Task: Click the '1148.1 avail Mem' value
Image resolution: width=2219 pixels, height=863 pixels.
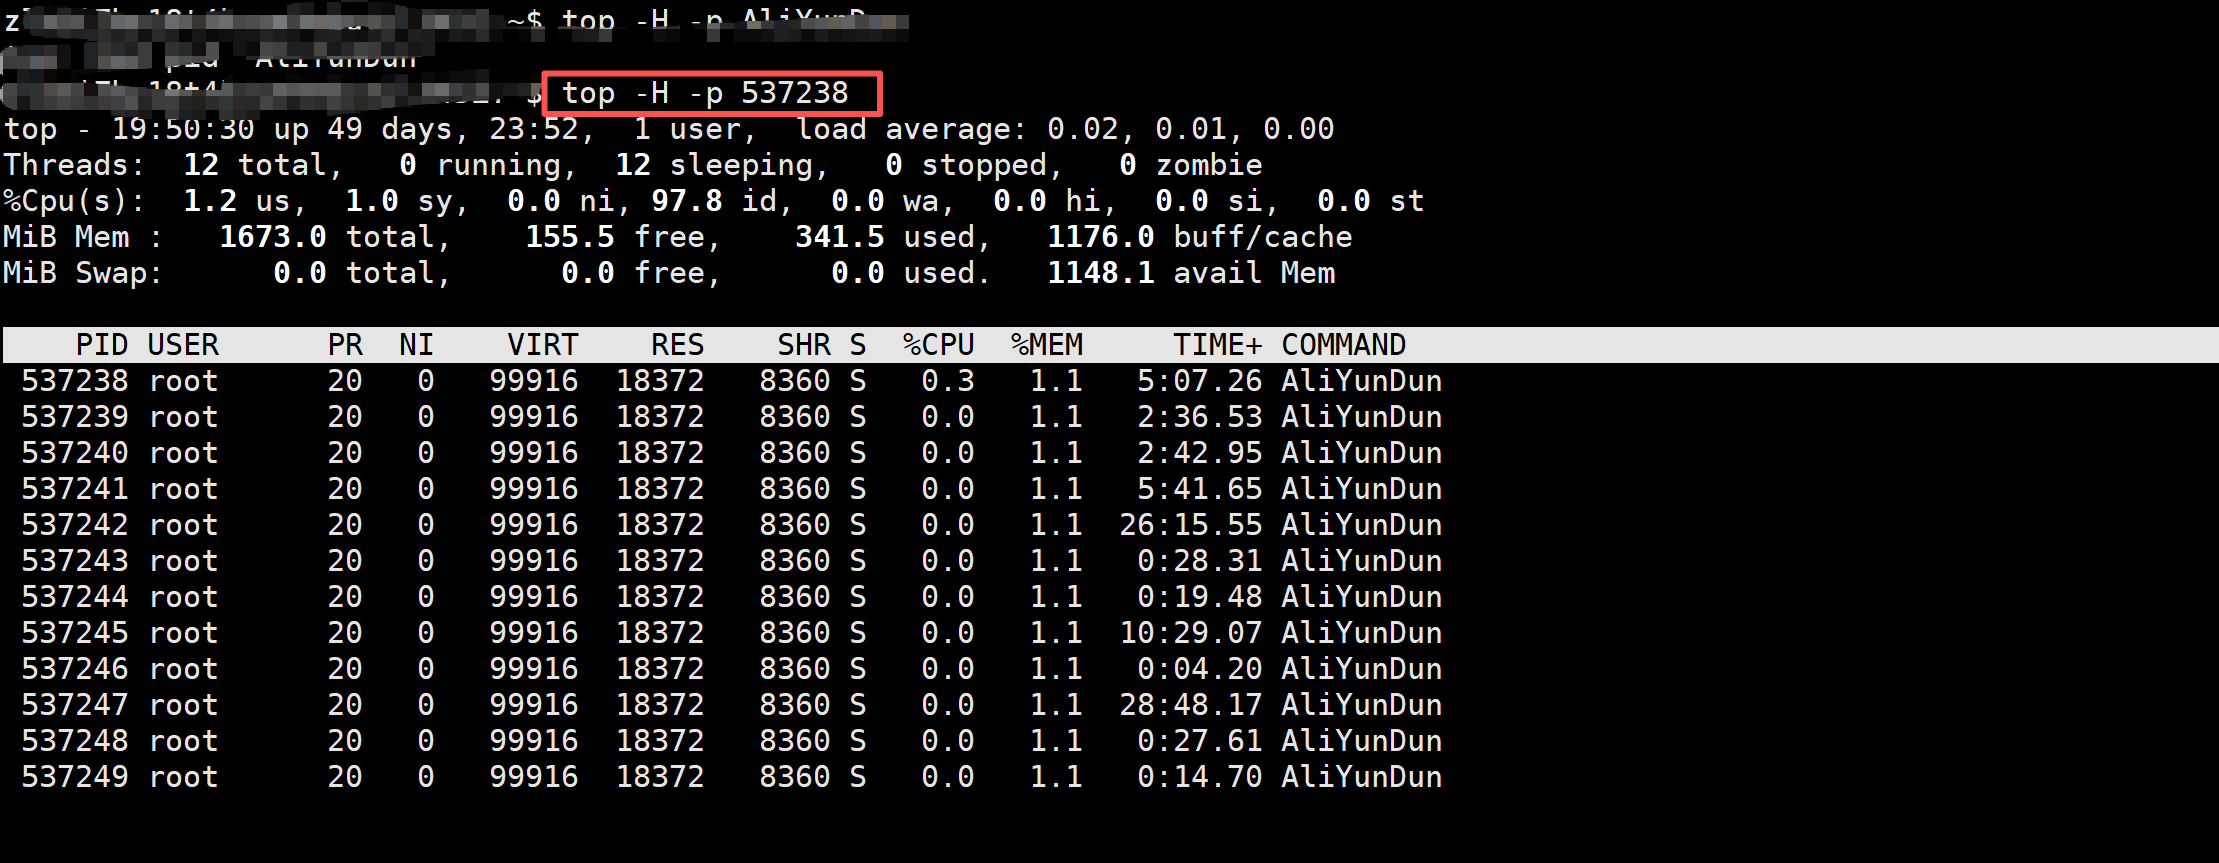Action: pyautogui.click(x=1191, y=273)
